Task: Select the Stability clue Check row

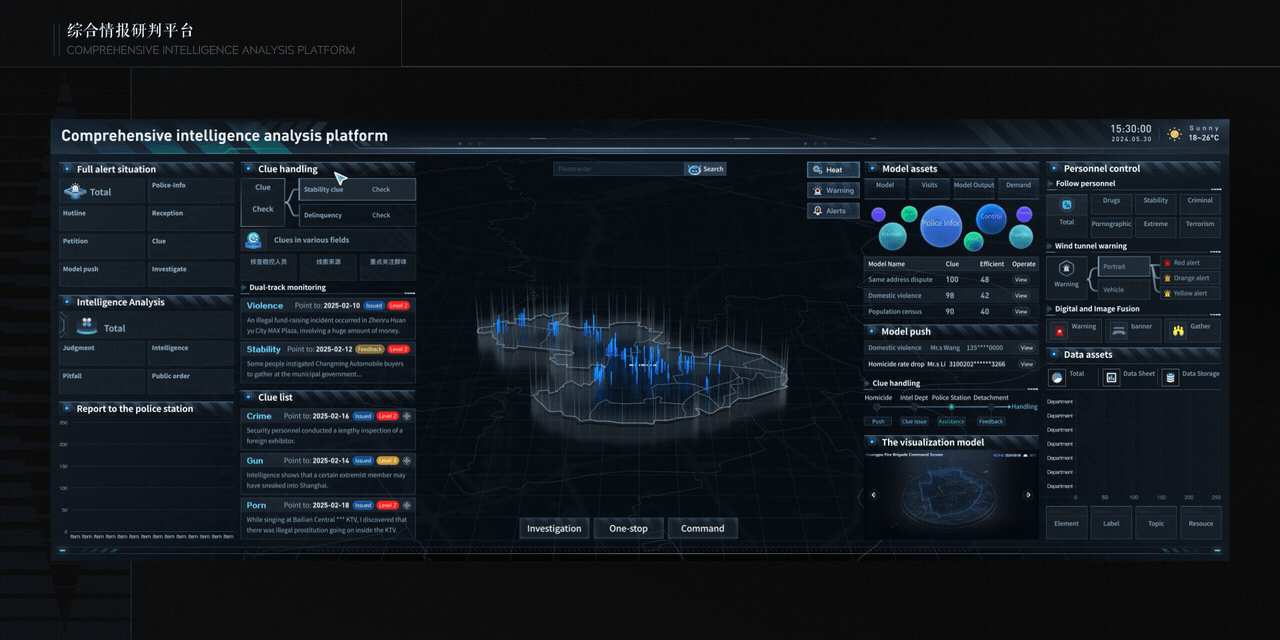Action: (357, 189)
